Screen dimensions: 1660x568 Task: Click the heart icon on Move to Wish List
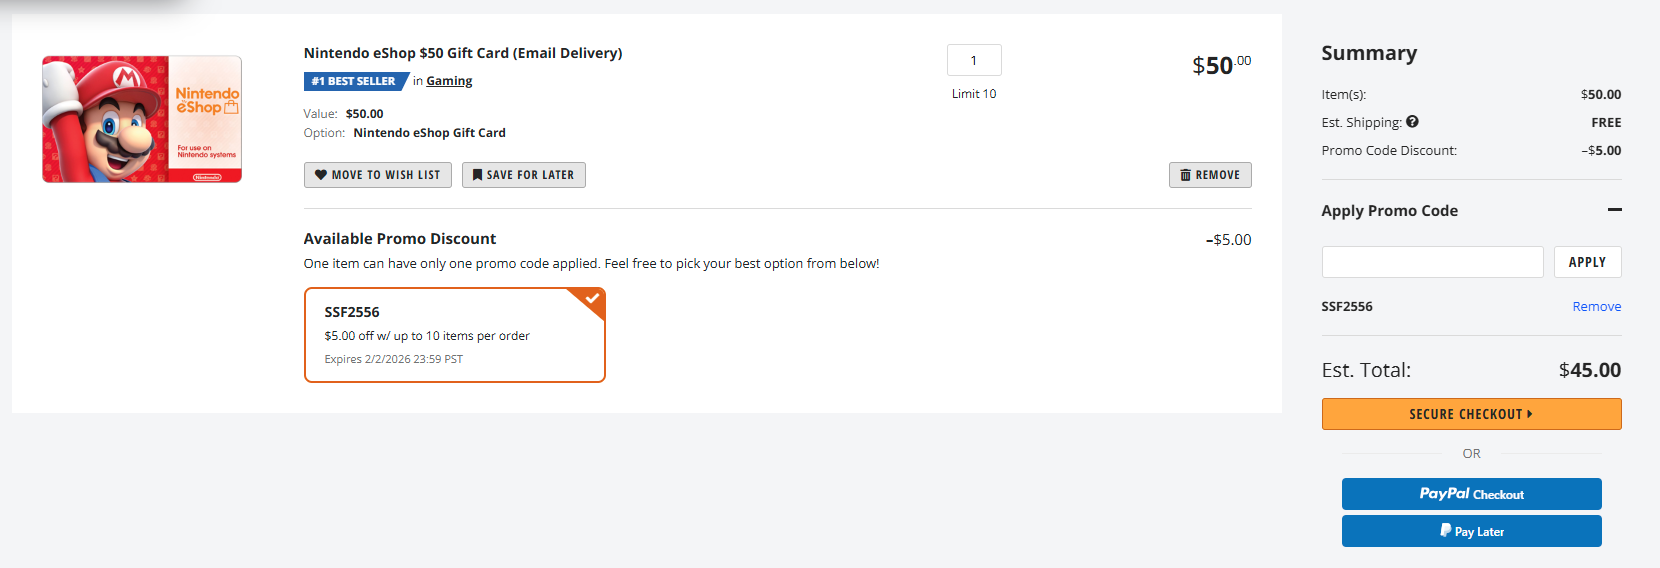click(x=321, y=175)
